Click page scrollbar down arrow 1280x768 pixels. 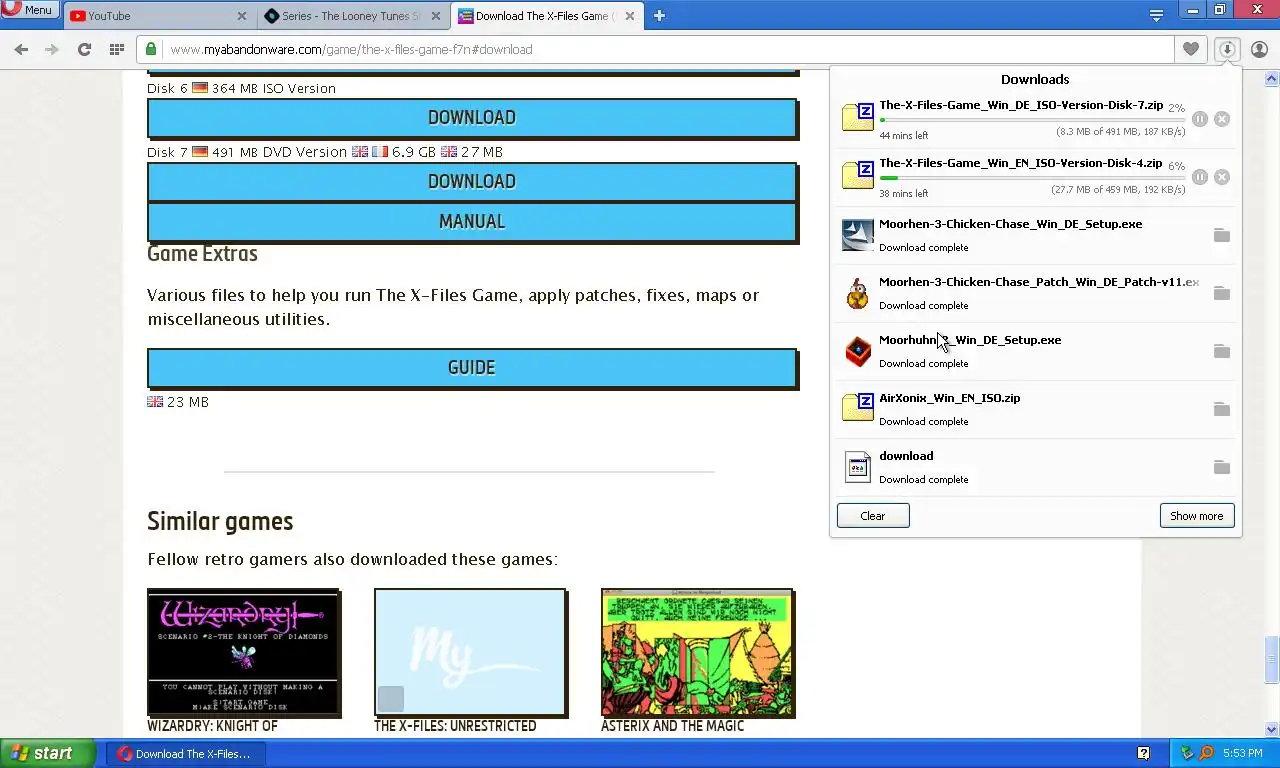click(1272, 729)
